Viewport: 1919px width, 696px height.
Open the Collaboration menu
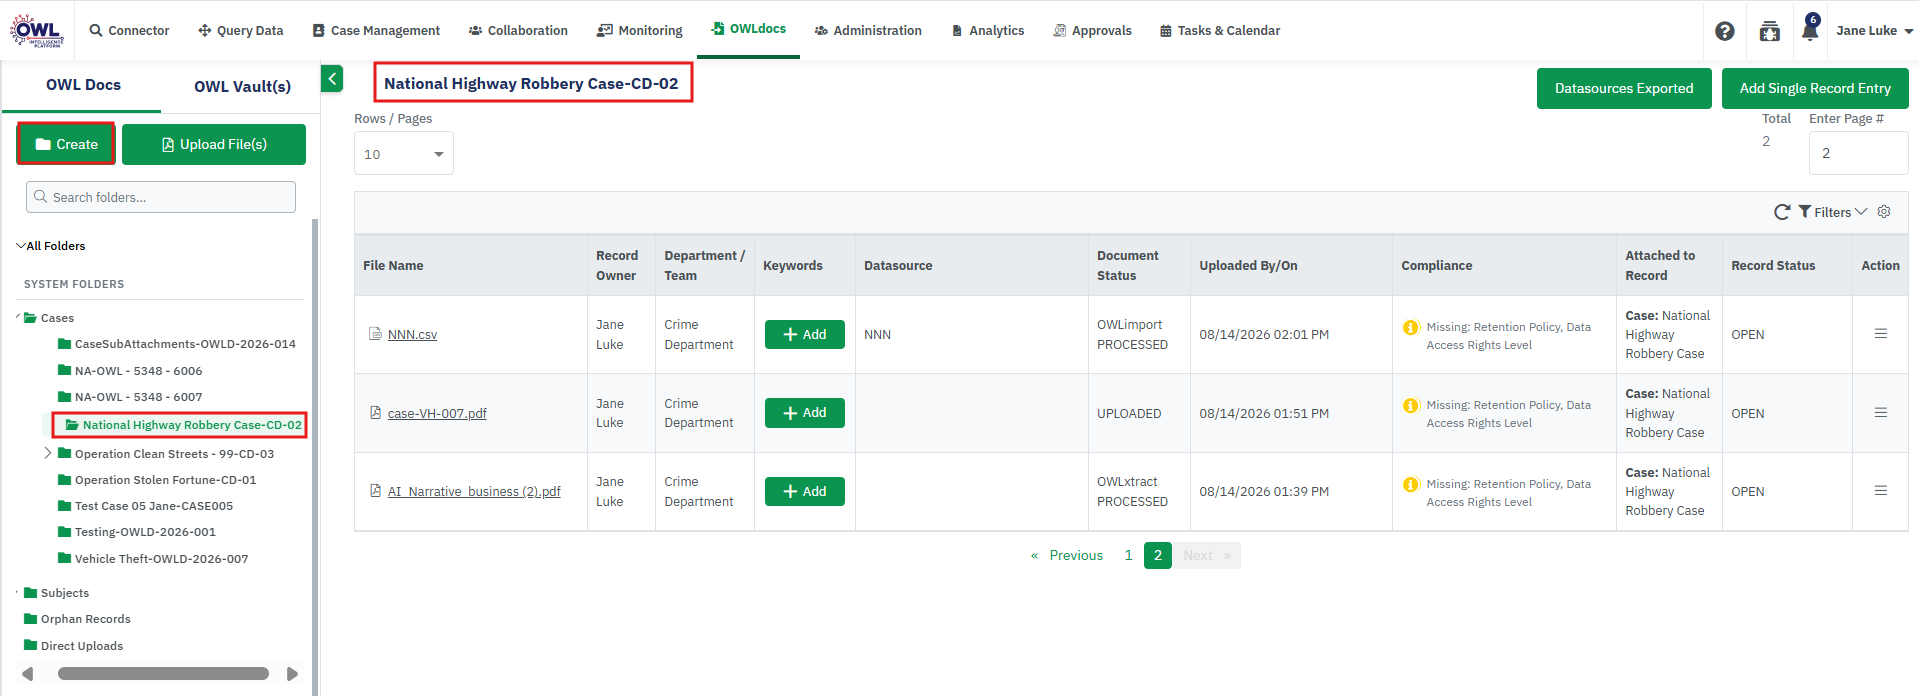[x=518, y=31]
